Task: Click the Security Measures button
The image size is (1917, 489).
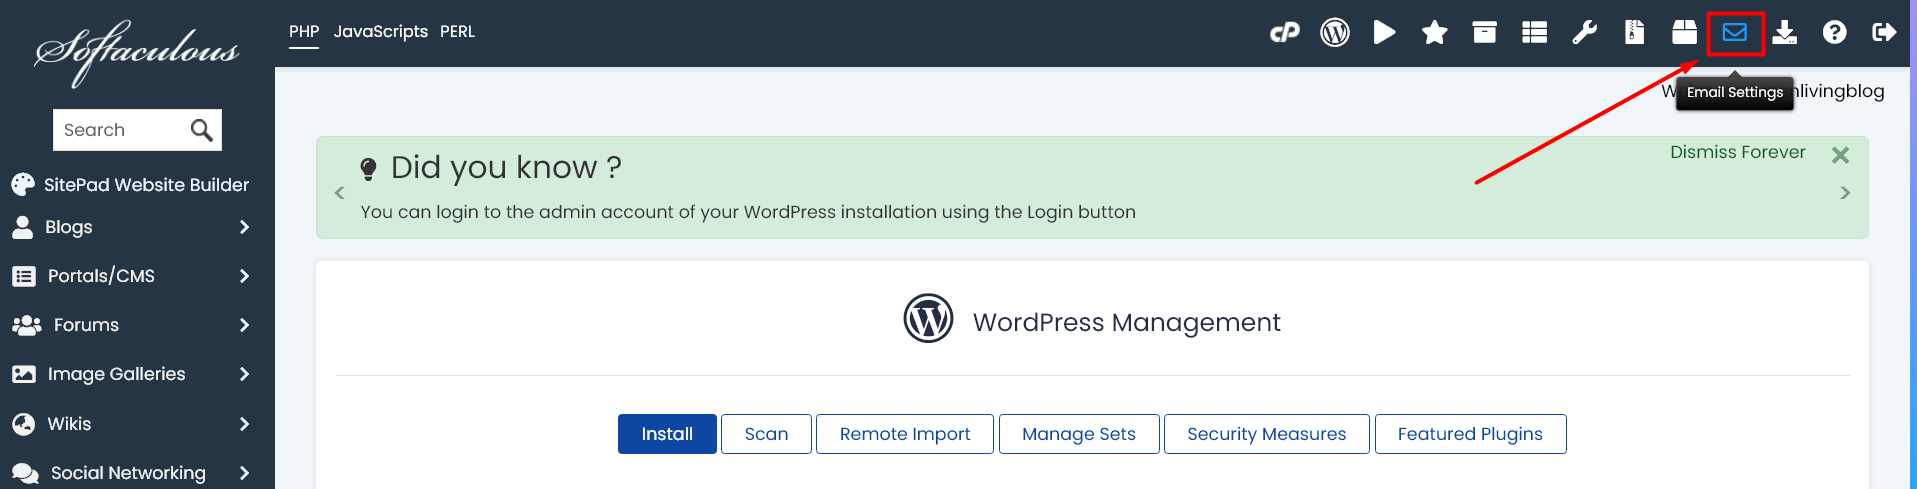Action: click(x=1267, y=434)
